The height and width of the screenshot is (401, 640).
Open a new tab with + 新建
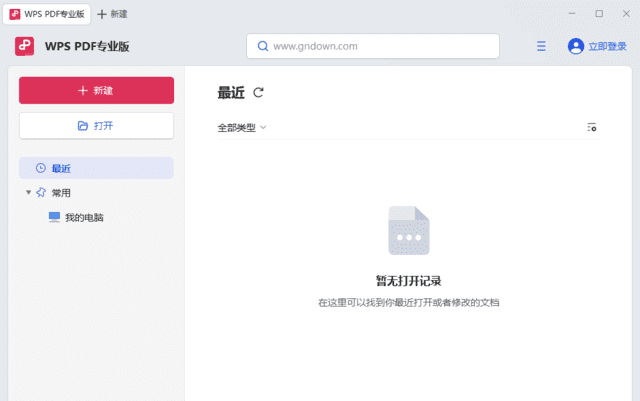coord(112,14)
